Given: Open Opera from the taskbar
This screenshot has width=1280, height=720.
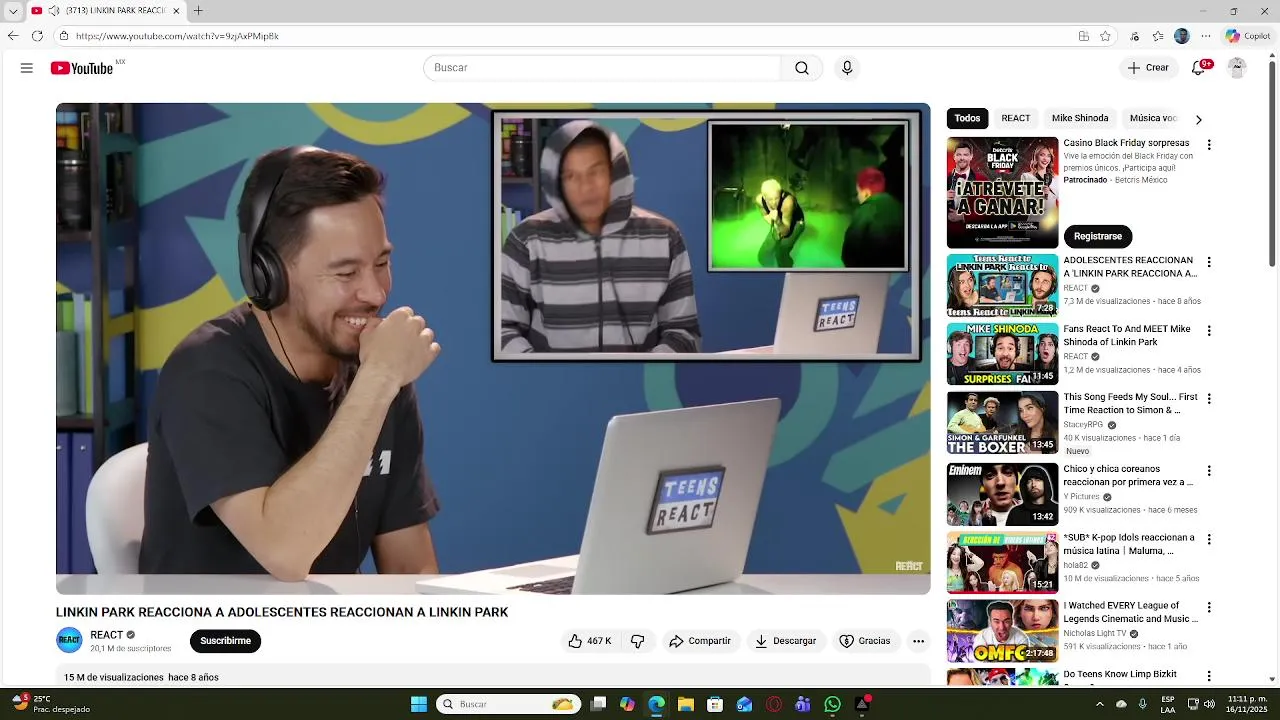Looking at the screenshot, I should tap(773, 704).
